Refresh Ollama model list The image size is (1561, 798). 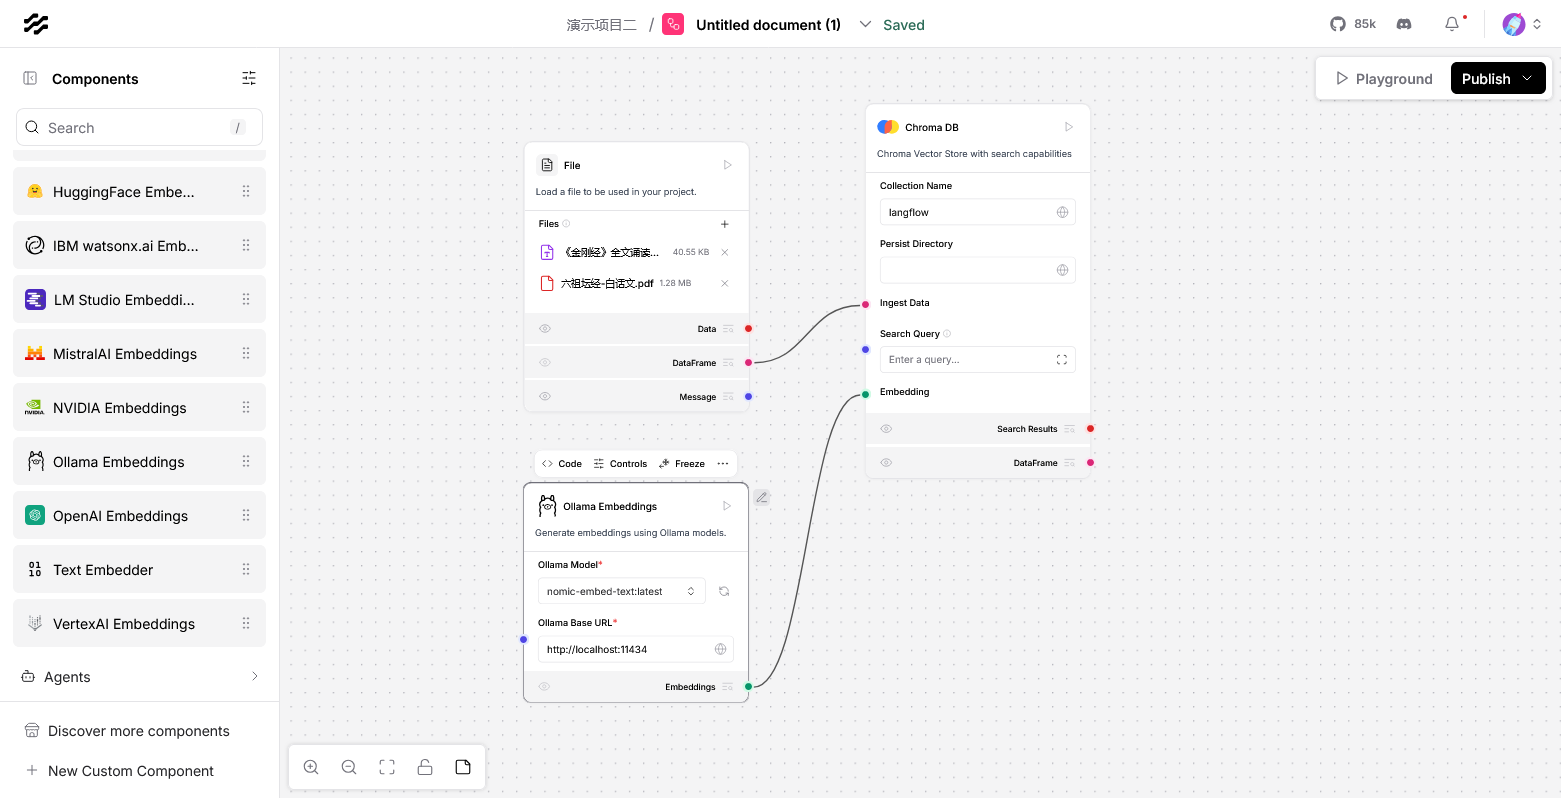click(x=724, y=591)
